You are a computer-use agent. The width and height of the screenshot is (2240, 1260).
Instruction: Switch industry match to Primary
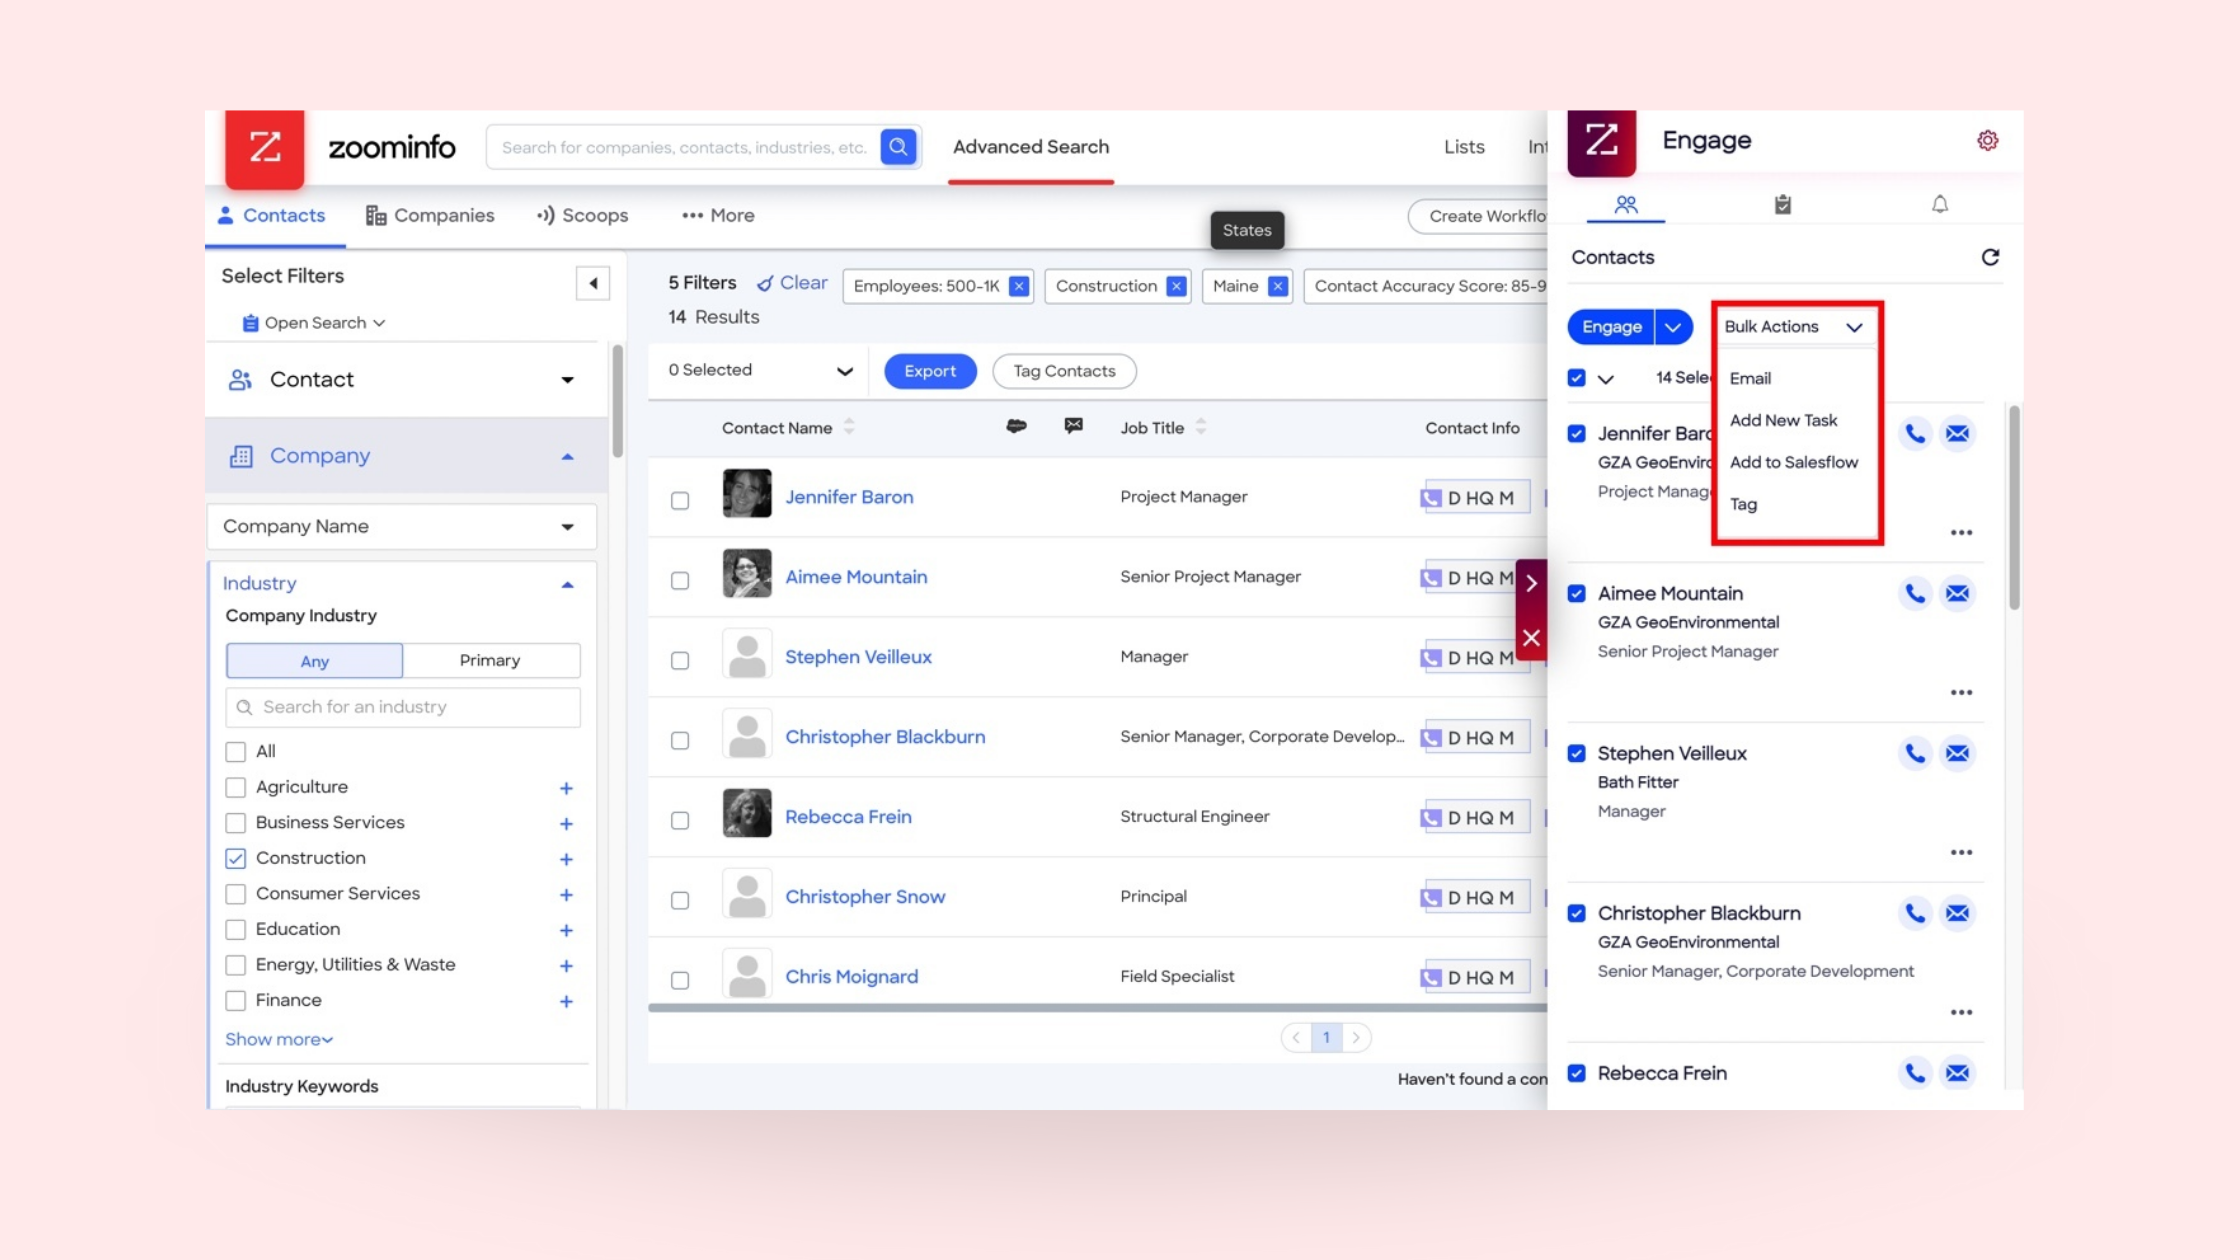(x=490, y=661)
